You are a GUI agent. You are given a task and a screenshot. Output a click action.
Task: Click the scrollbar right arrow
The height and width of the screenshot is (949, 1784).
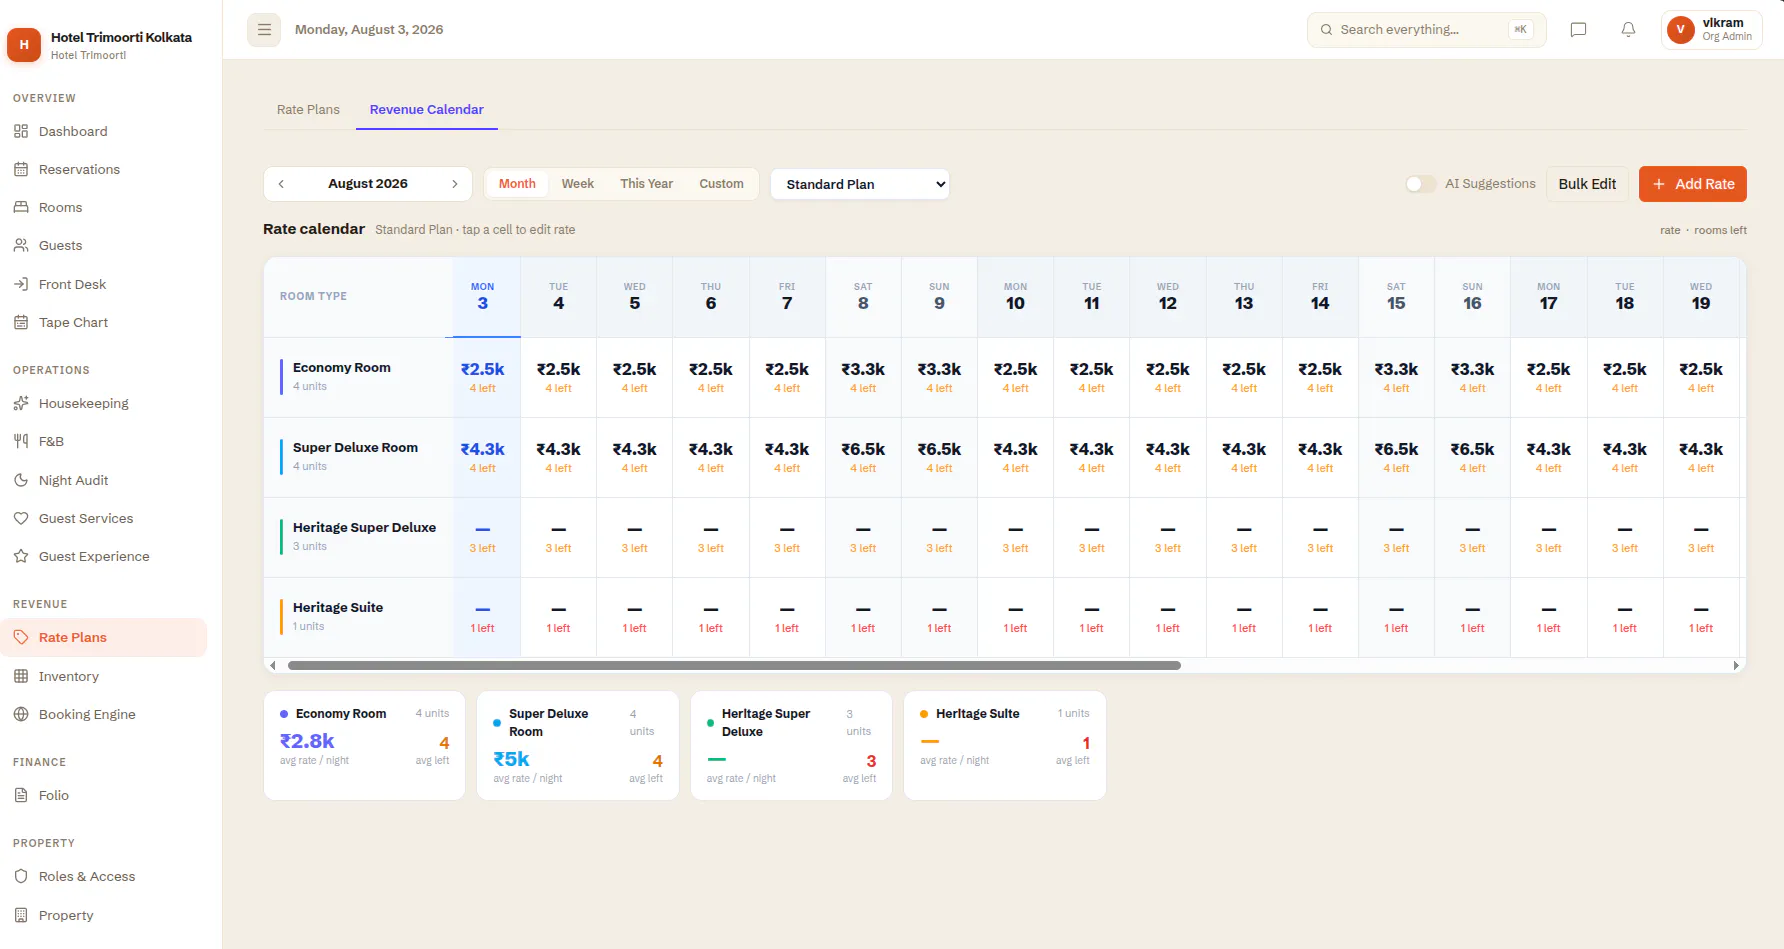1736,666
